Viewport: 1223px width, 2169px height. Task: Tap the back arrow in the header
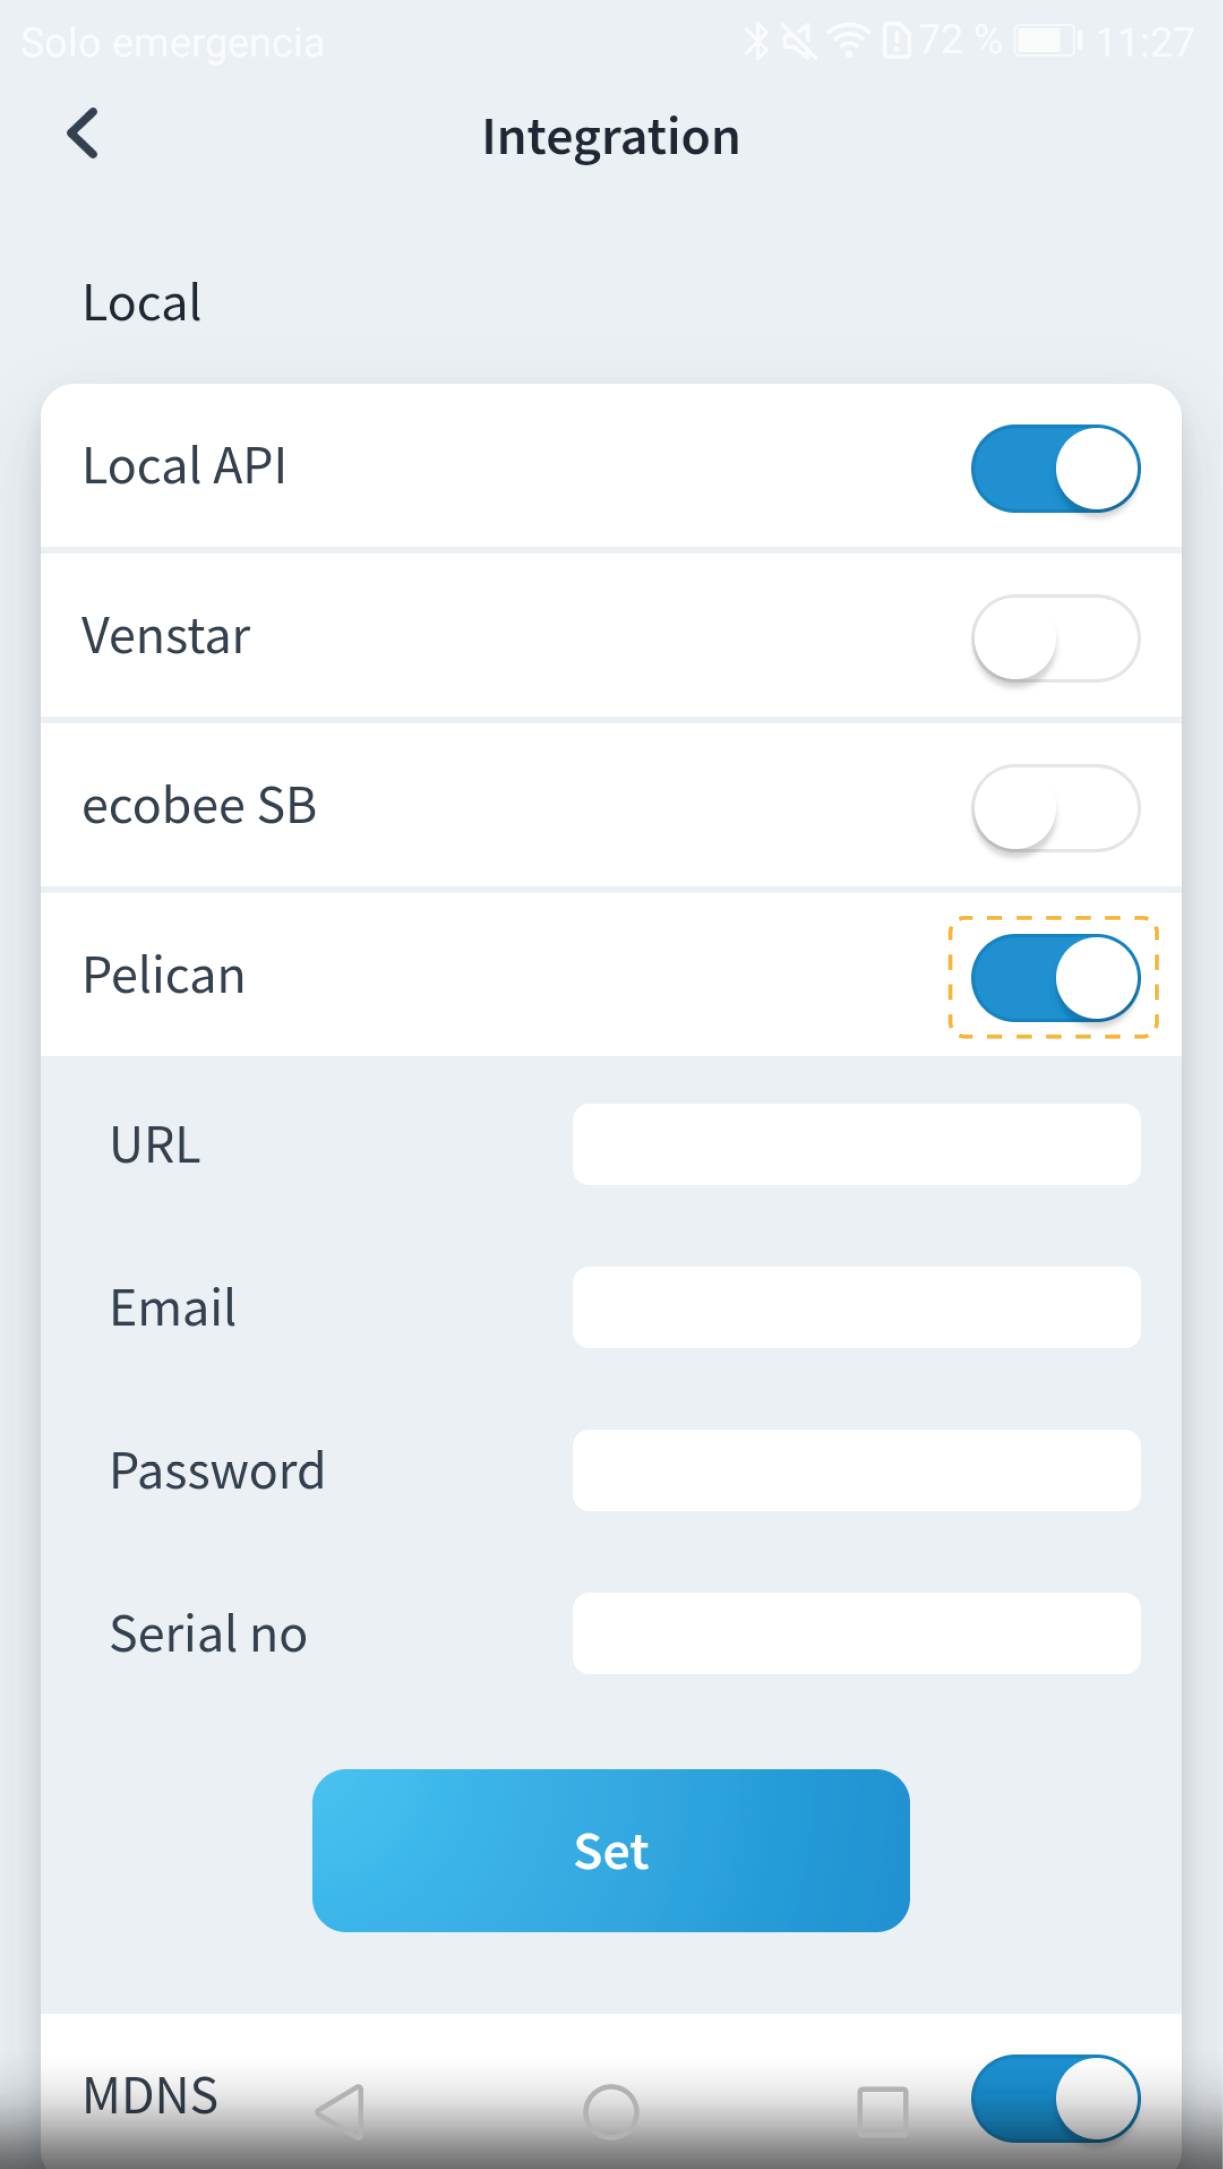click(84, 134)
